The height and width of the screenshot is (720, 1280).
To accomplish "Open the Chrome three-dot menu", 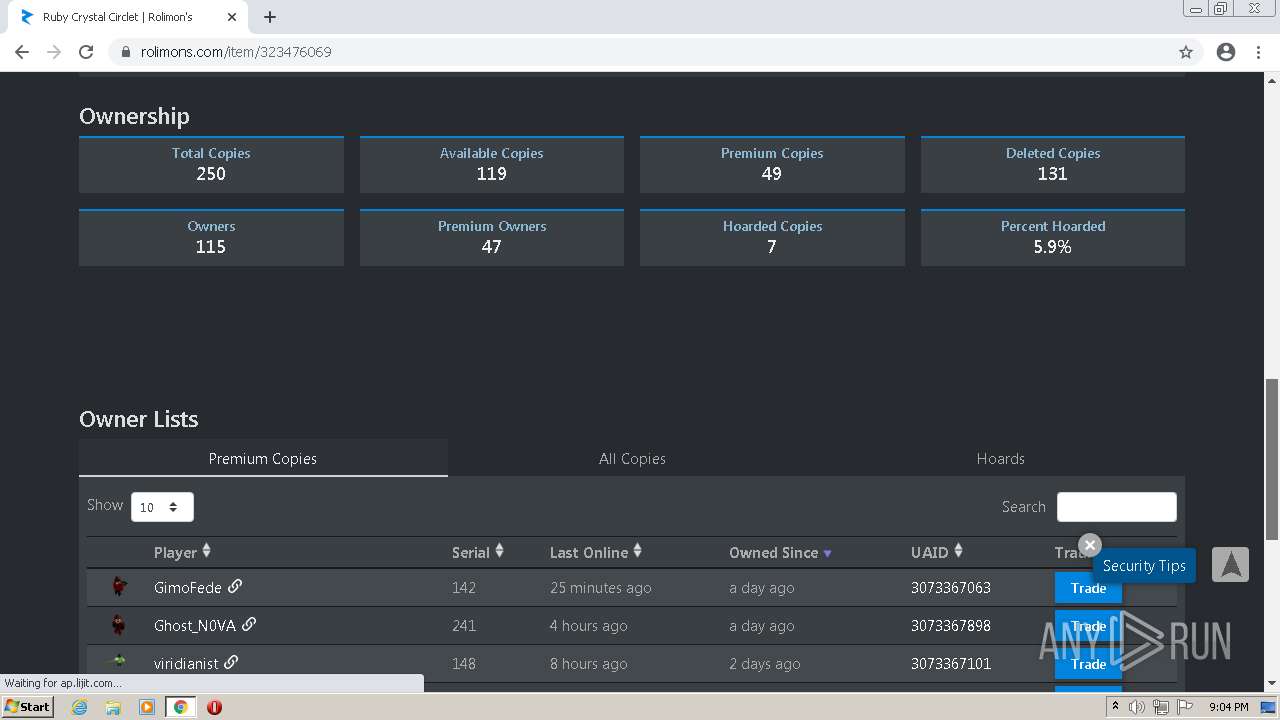I will point(1258,52).
